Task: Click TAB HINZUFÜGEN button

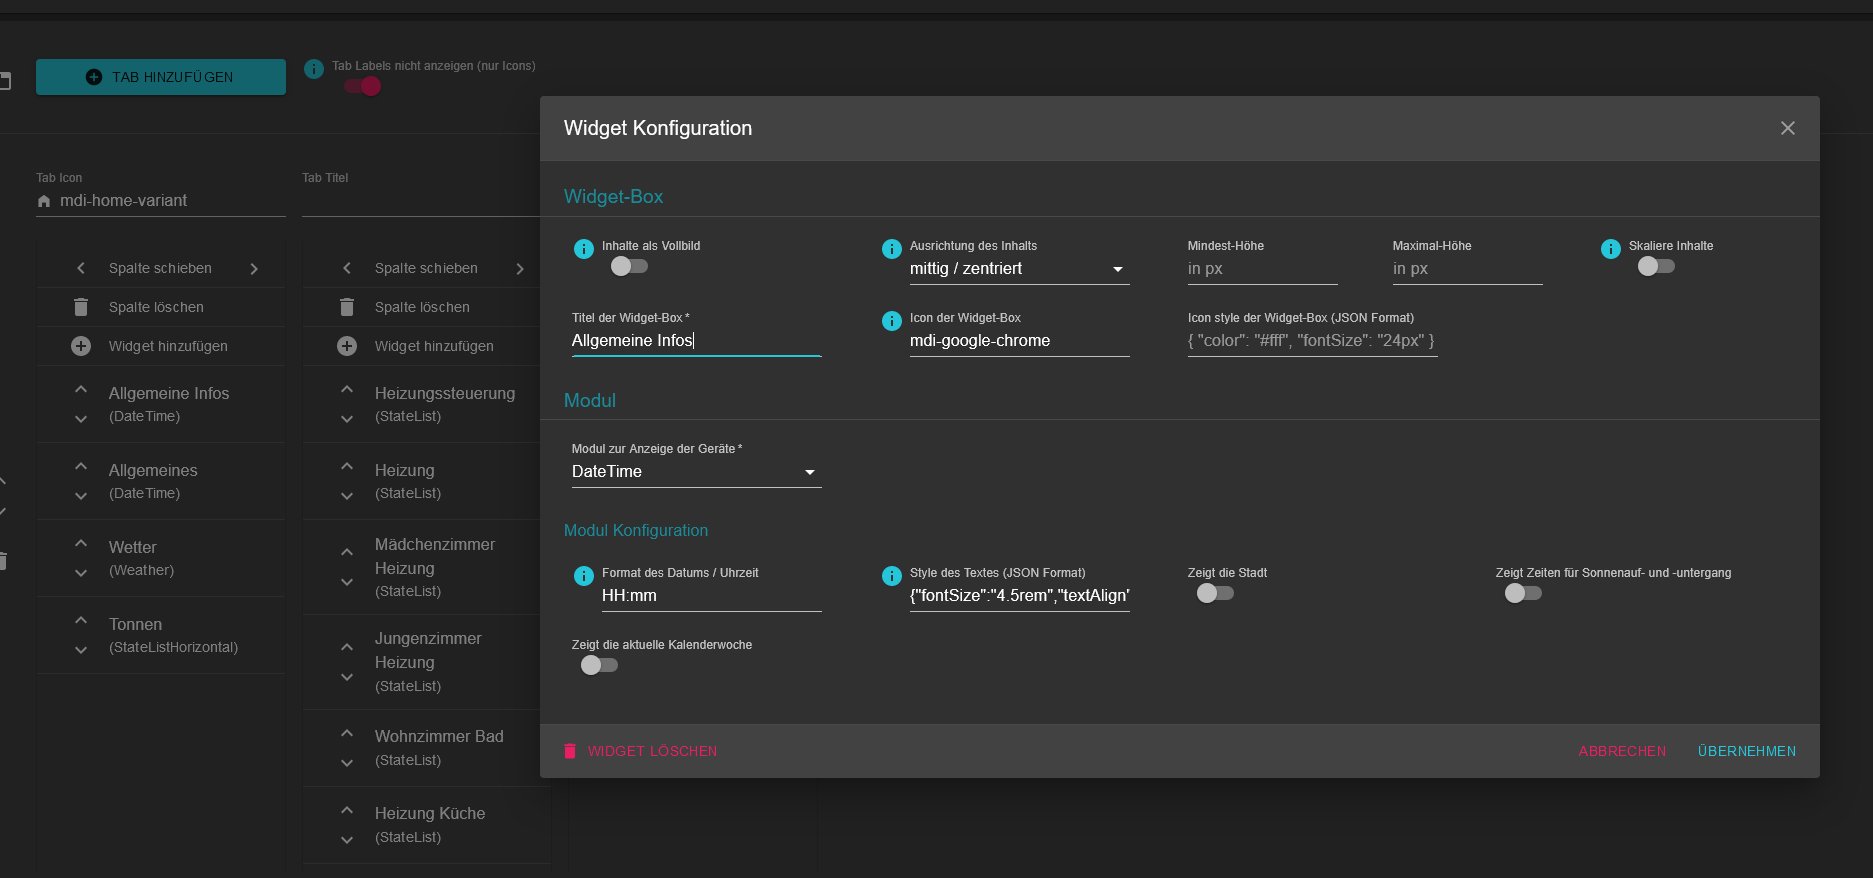Action: point(161,77)
